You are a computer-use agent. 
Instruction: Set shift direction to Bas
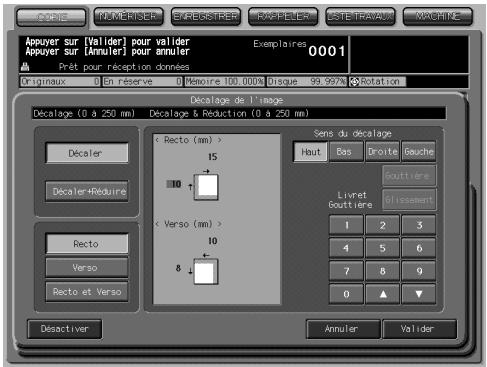point(346,152)
